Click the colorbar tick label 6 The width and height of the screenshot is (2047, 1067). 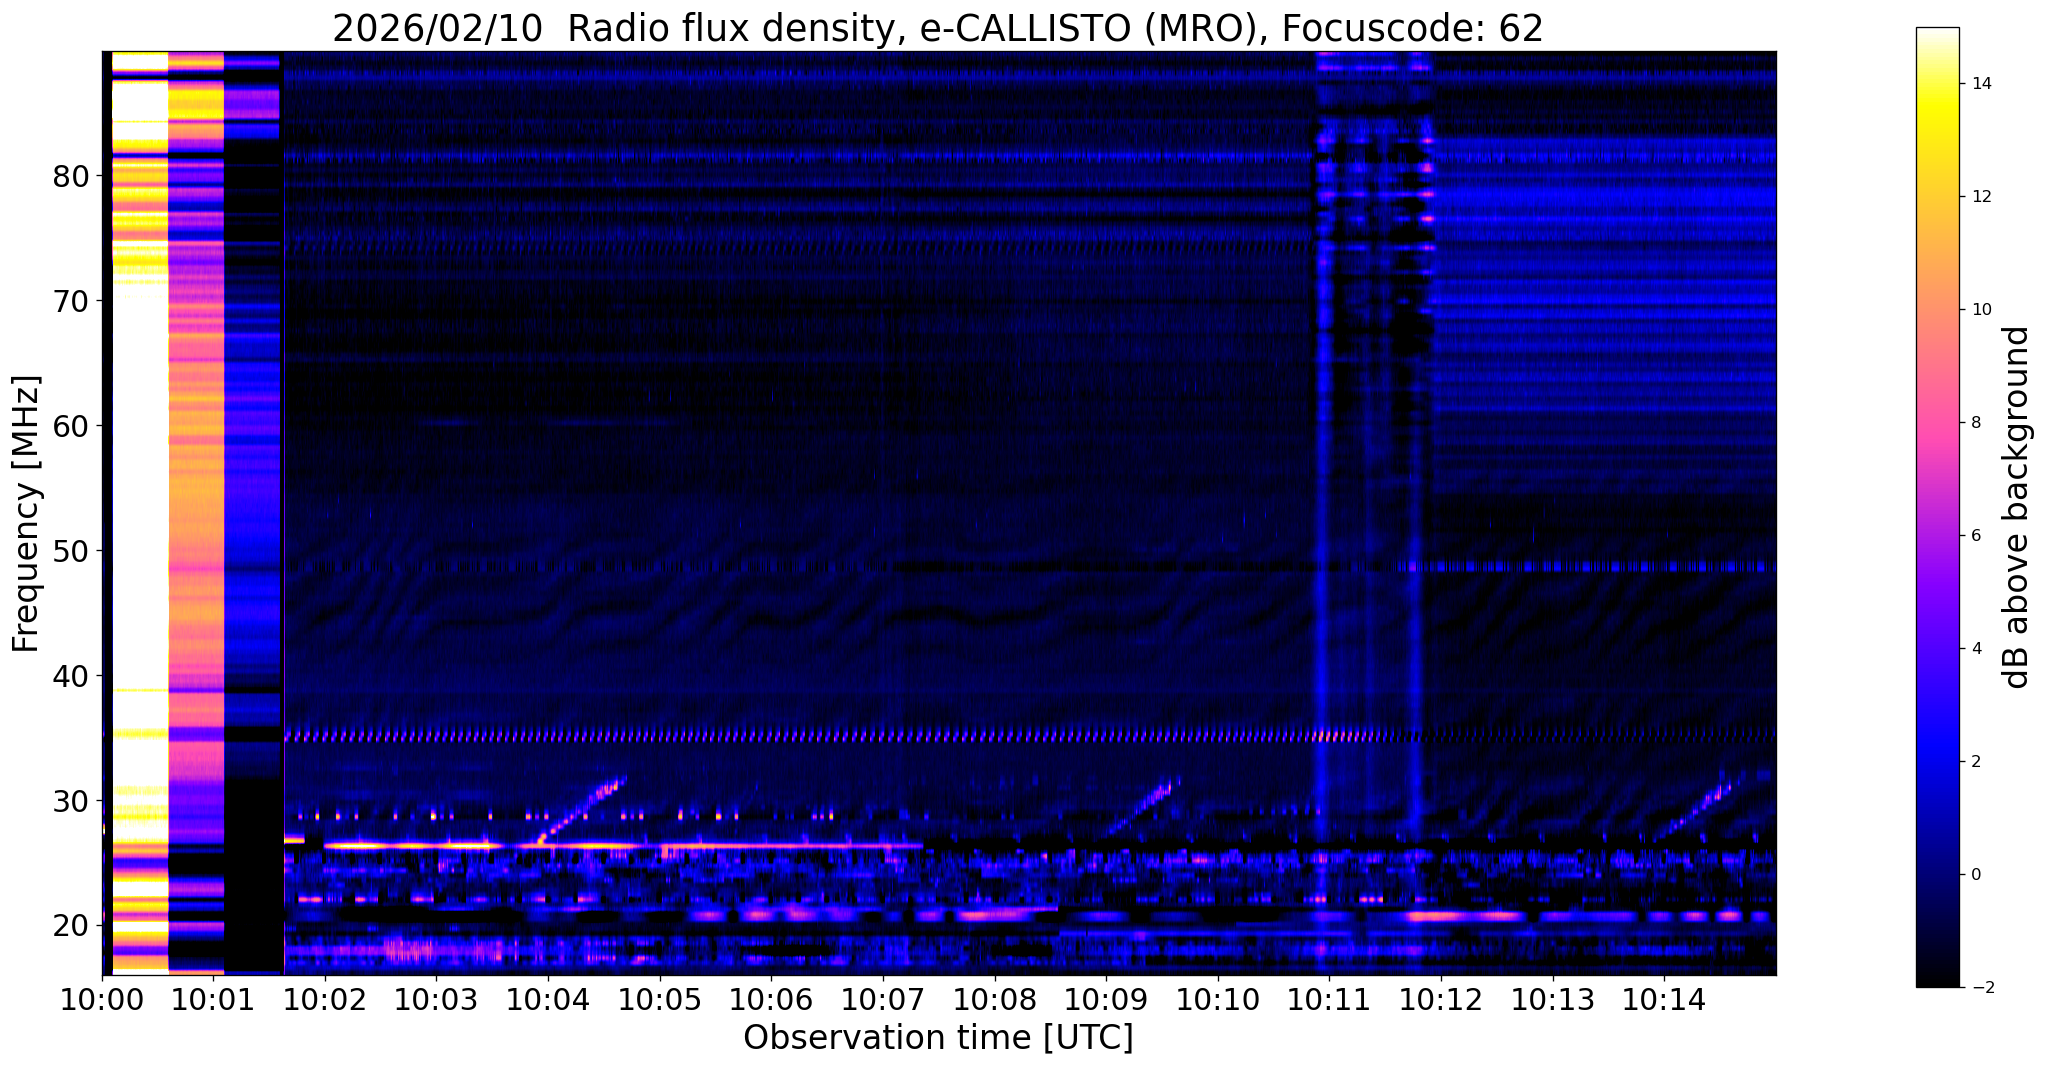pyautogui.click(x=1976, y=536)
